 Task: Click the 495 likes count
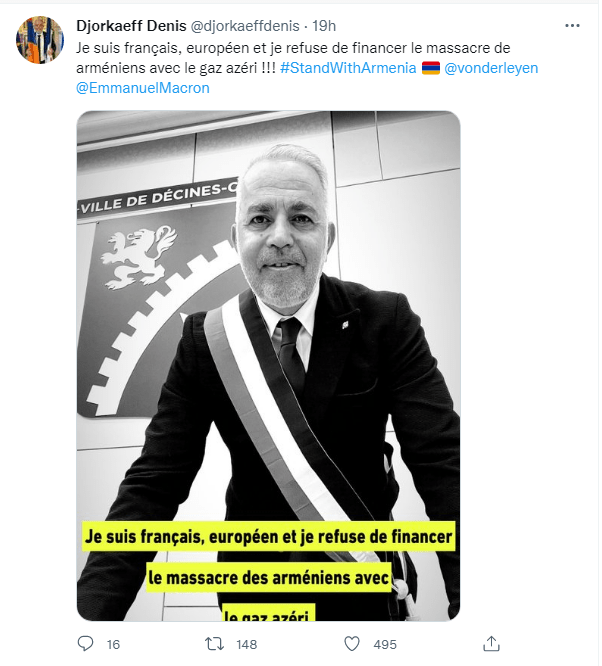[385, 644]
